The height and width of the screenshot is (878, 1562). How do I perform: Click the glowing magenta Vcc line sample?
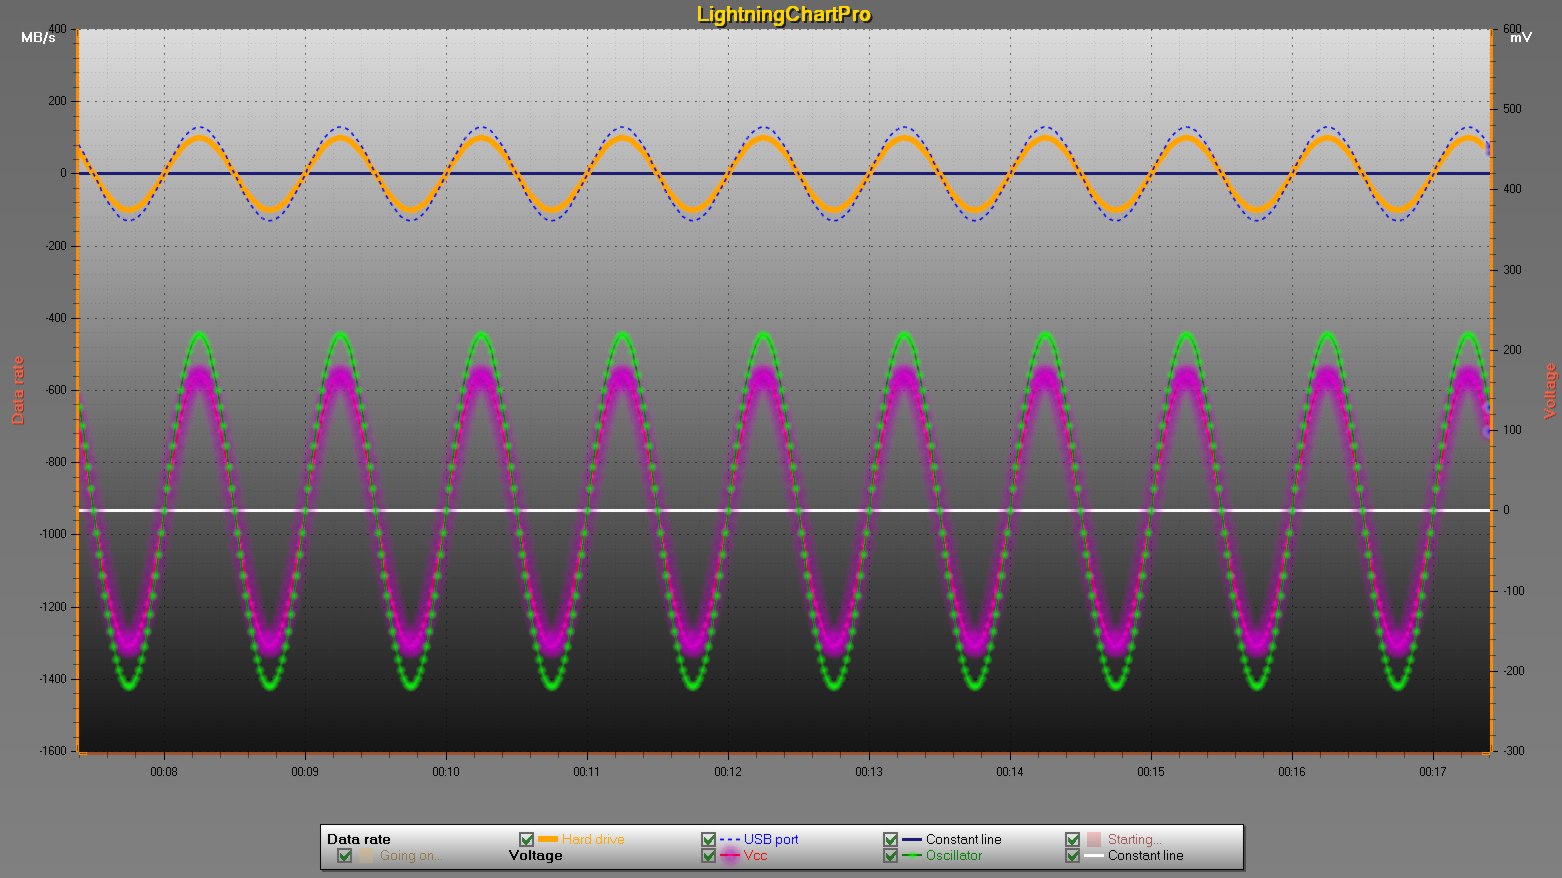pos(730,855)
